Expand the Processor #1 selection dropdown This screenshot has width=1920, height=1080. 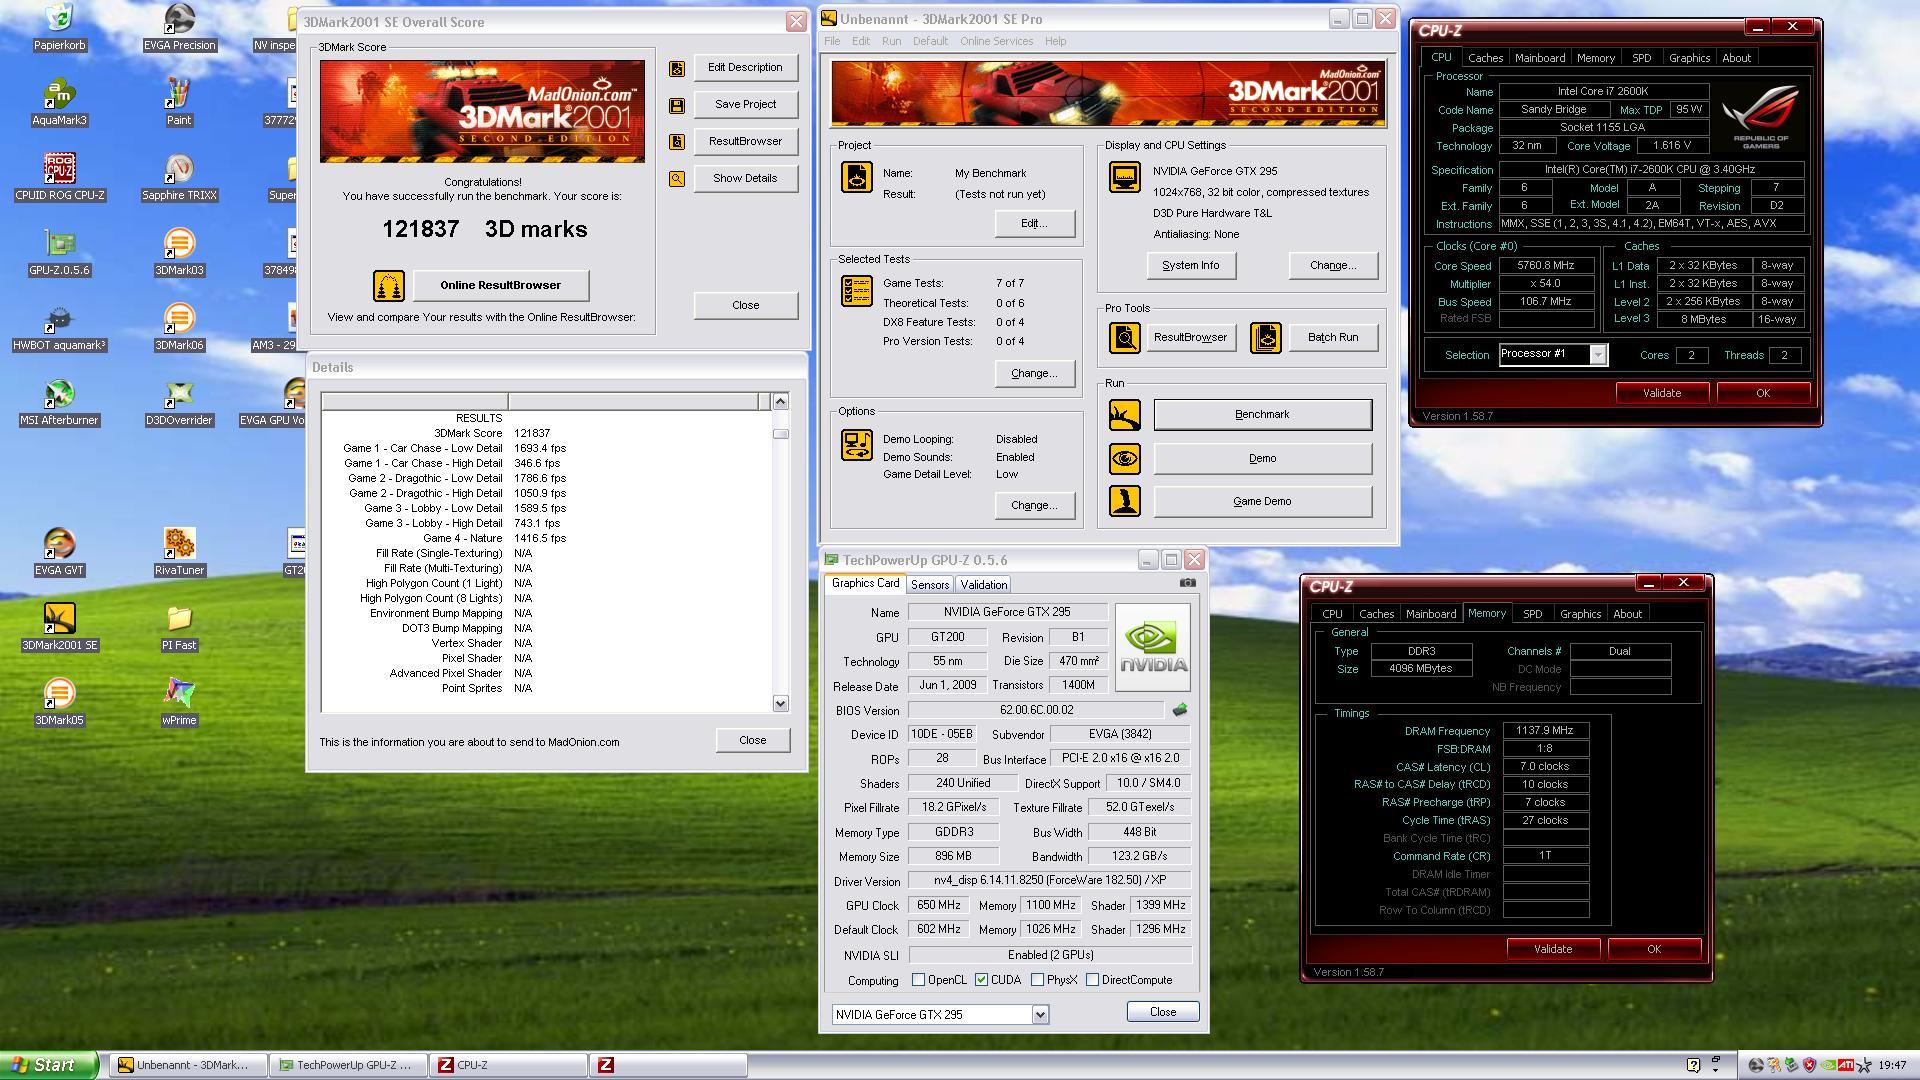1598,355
